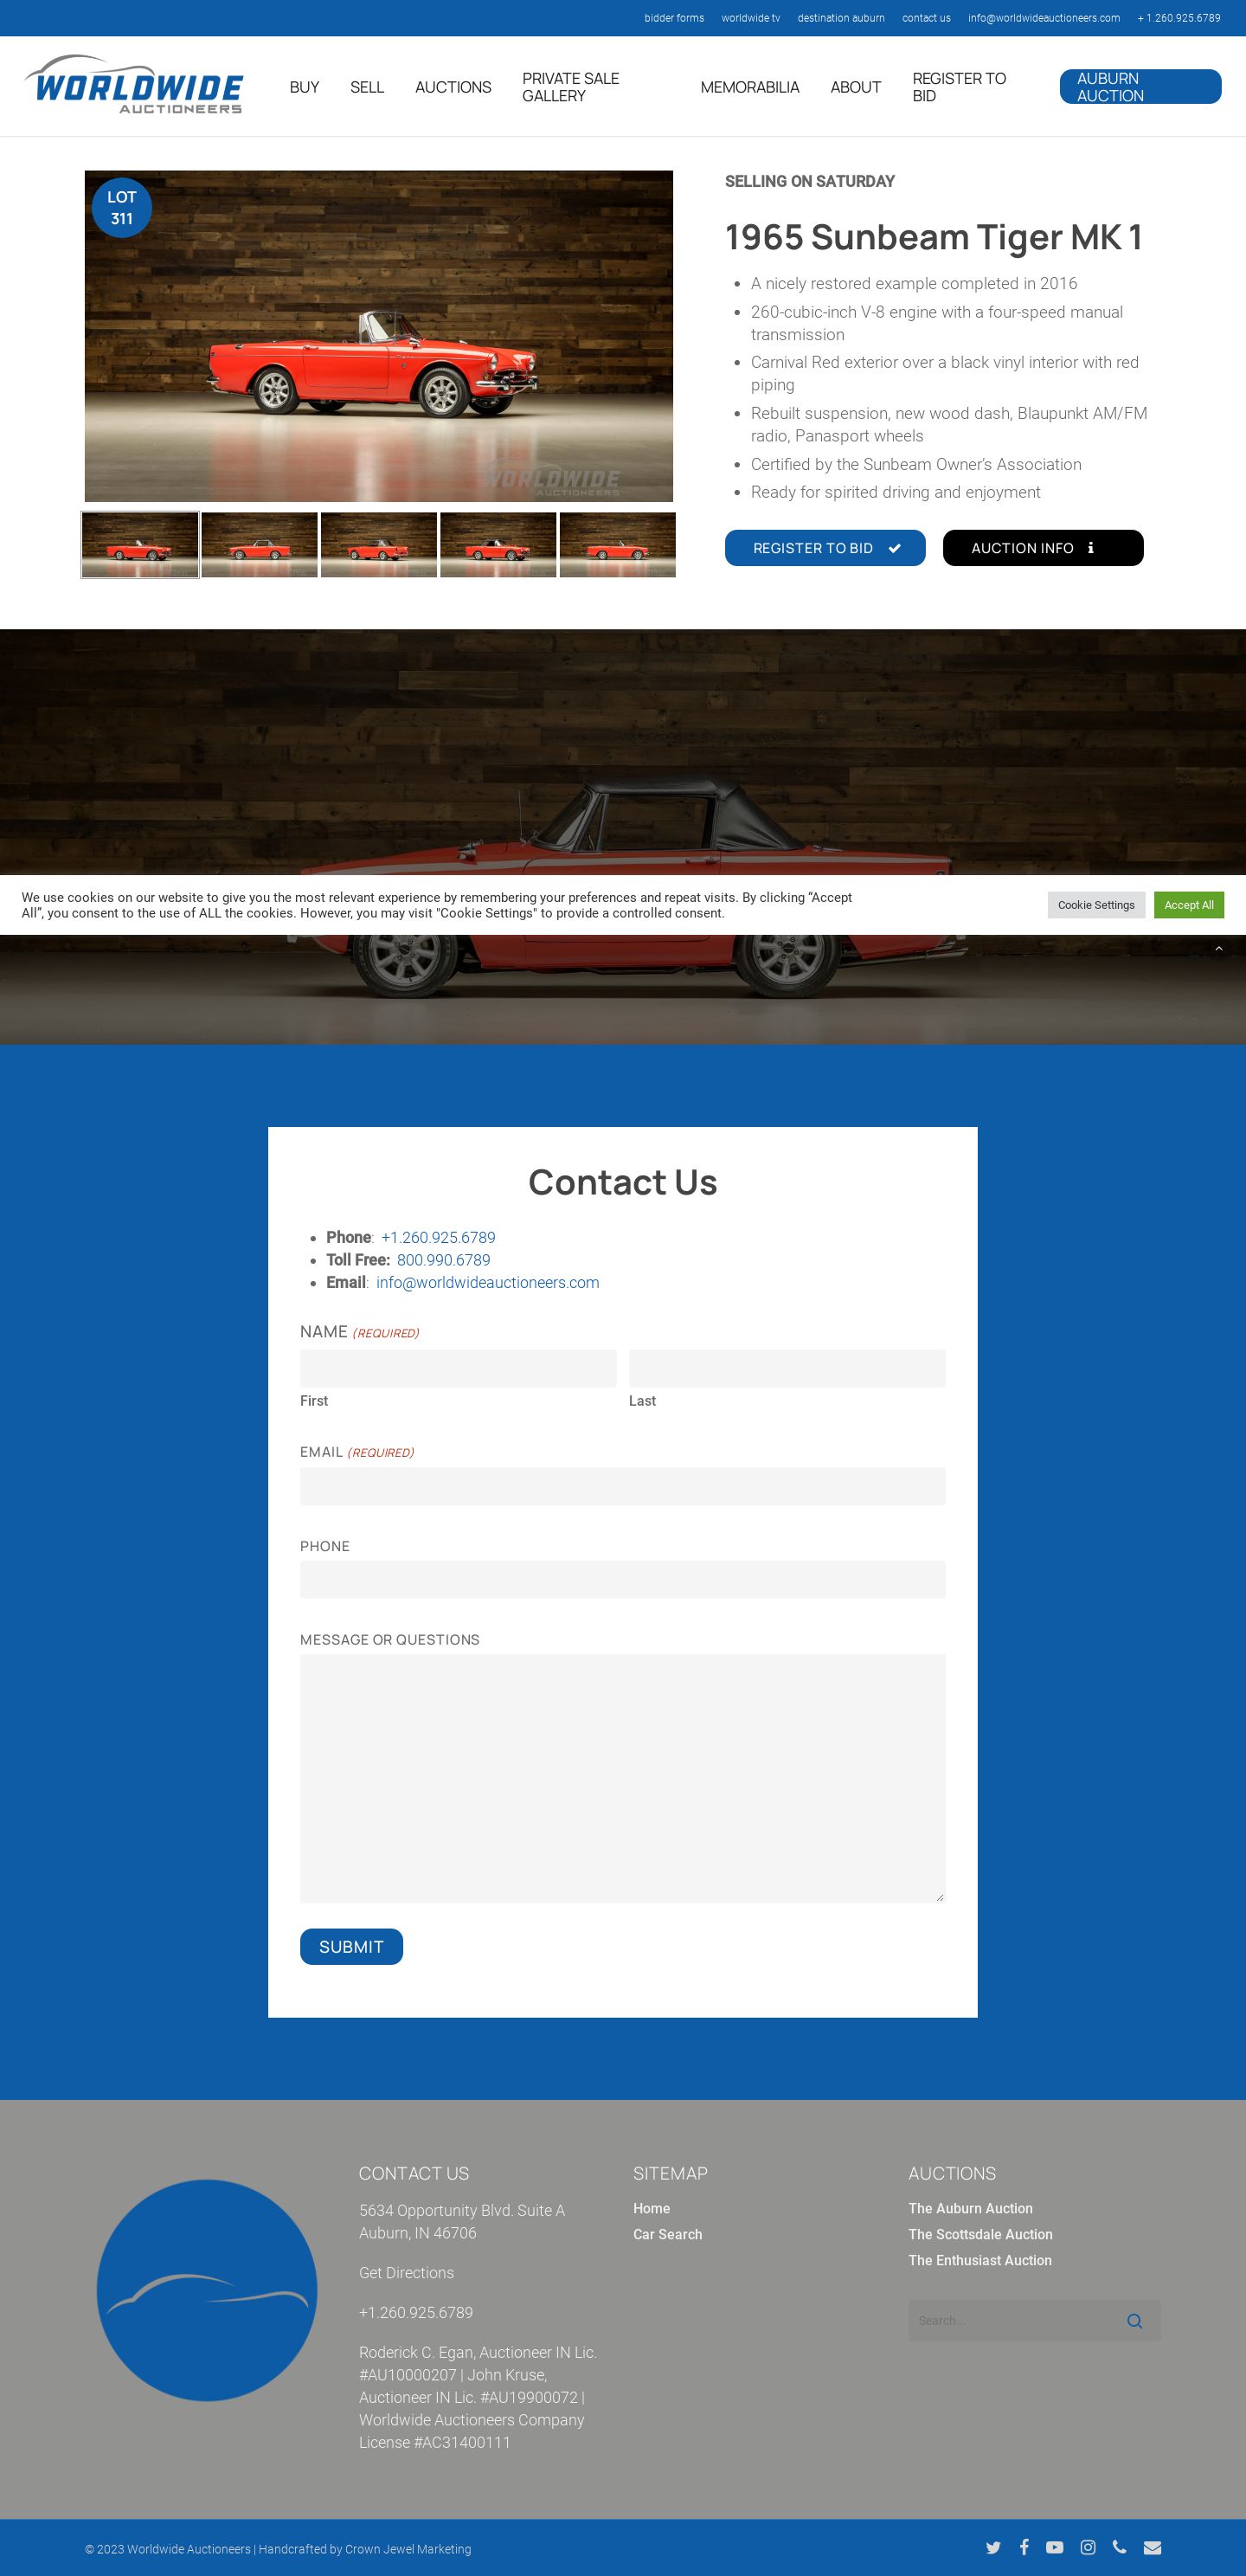Click the phone icon in footer

tap(1120, 2547)
